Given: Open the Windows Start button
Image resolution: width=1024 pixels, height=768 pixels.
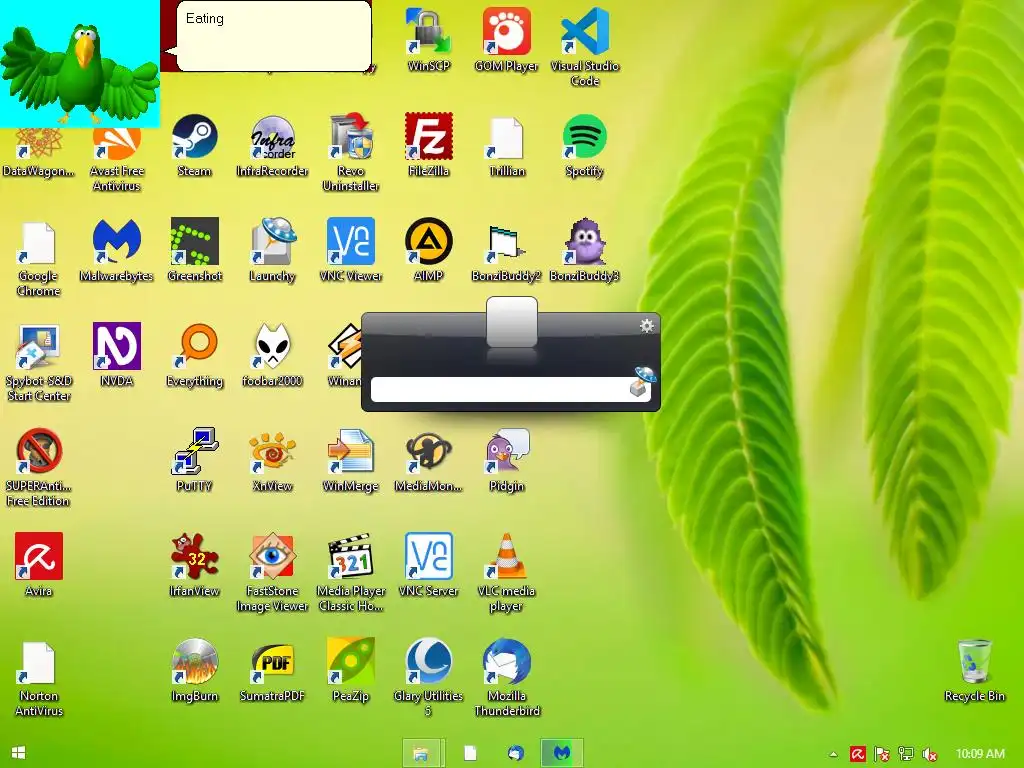Looking at the screenshot, I should (18, 753).
